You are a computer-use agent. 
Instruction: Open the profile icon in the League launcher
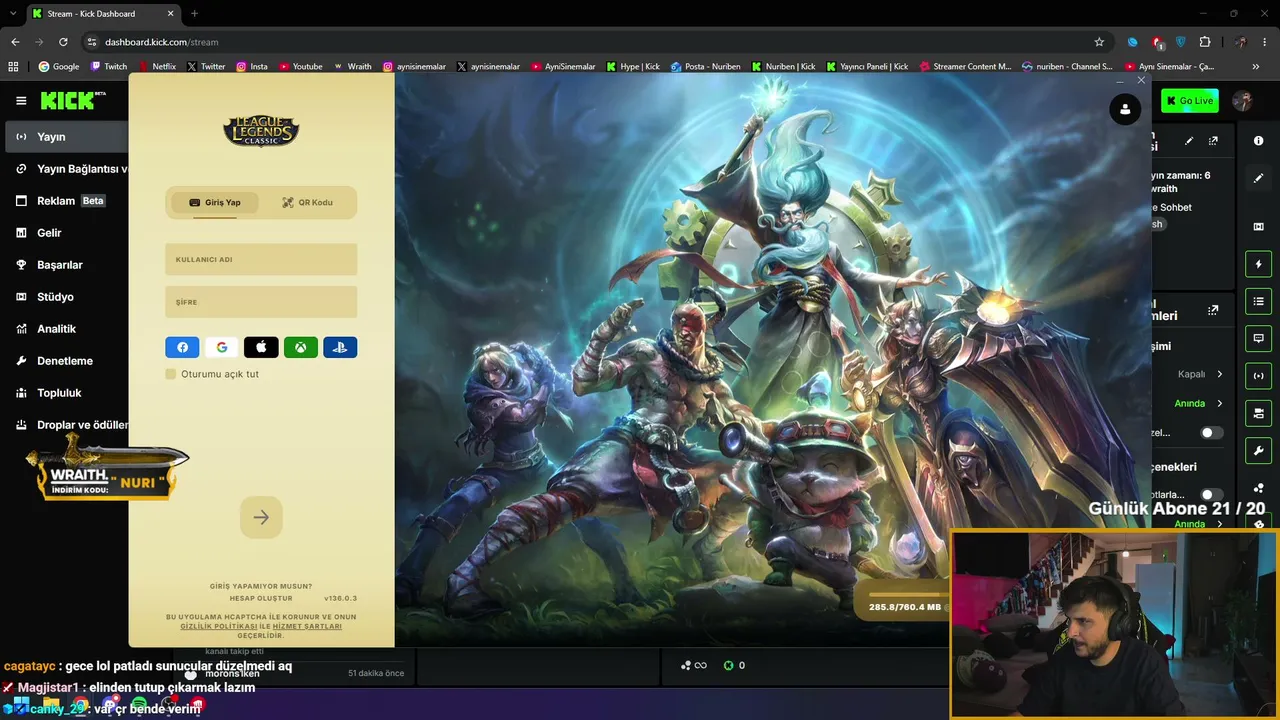click(1125, 109)
